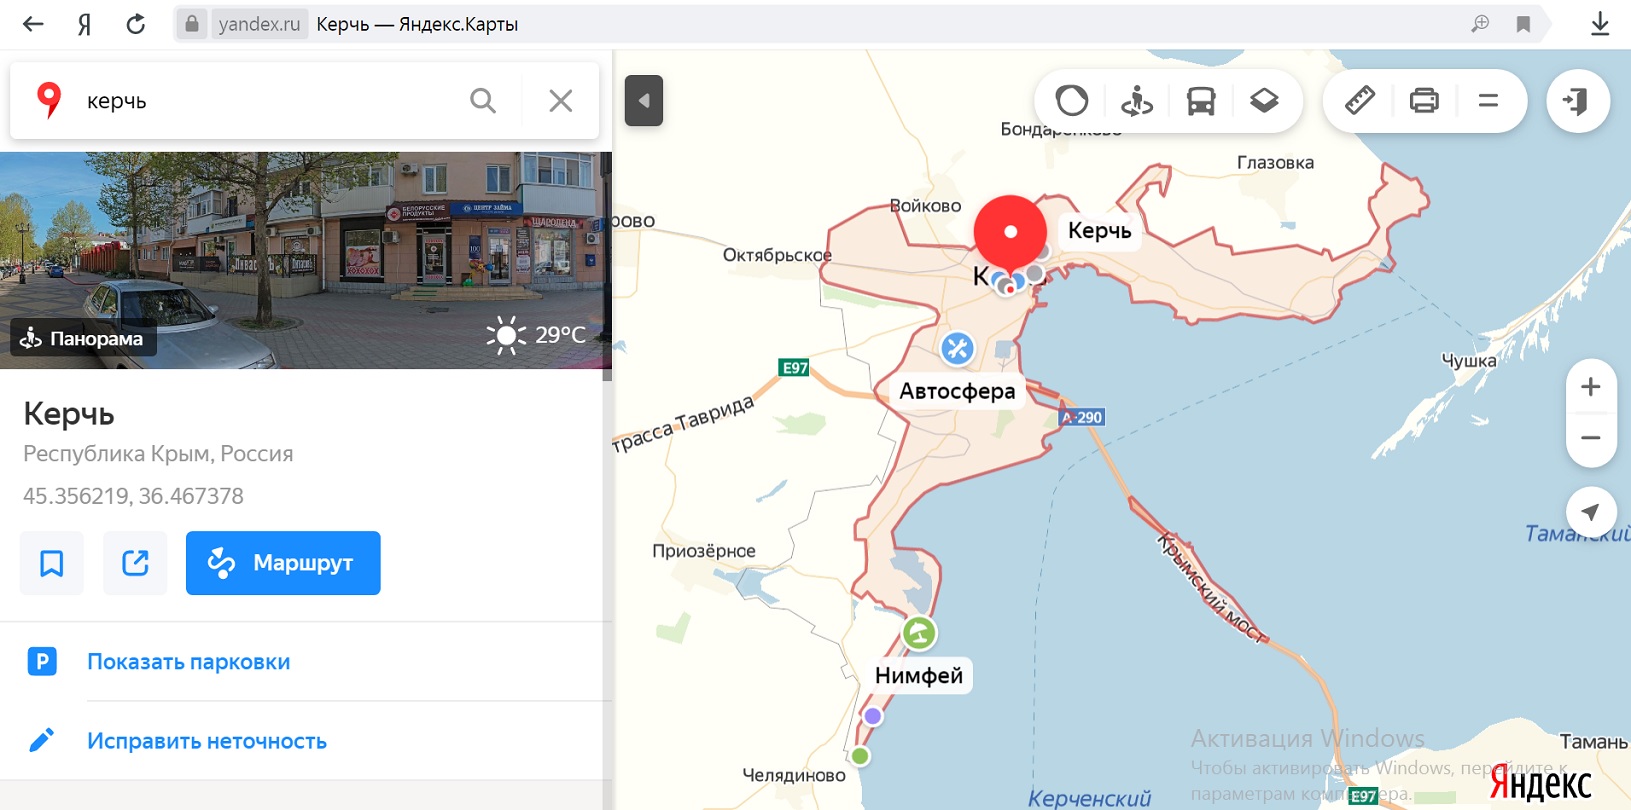The width and height of the screenshot is (1631, 810).
Task: Locate me with the geolocation arrow
Action: click(x=1591, y=512)
